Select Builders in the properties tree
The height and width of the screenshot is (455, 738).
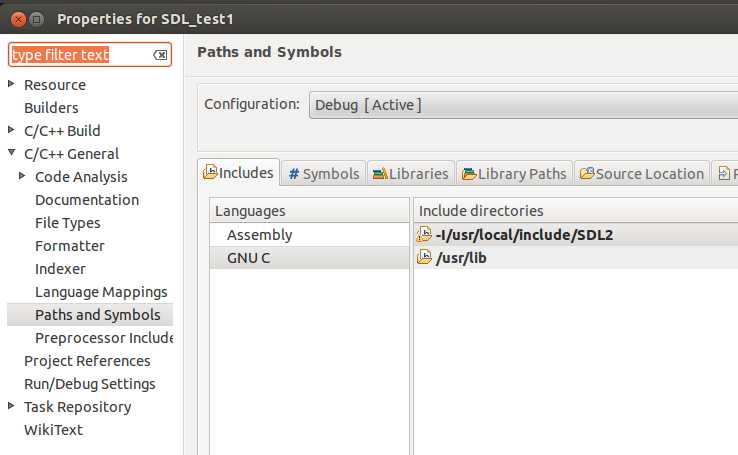51,108
